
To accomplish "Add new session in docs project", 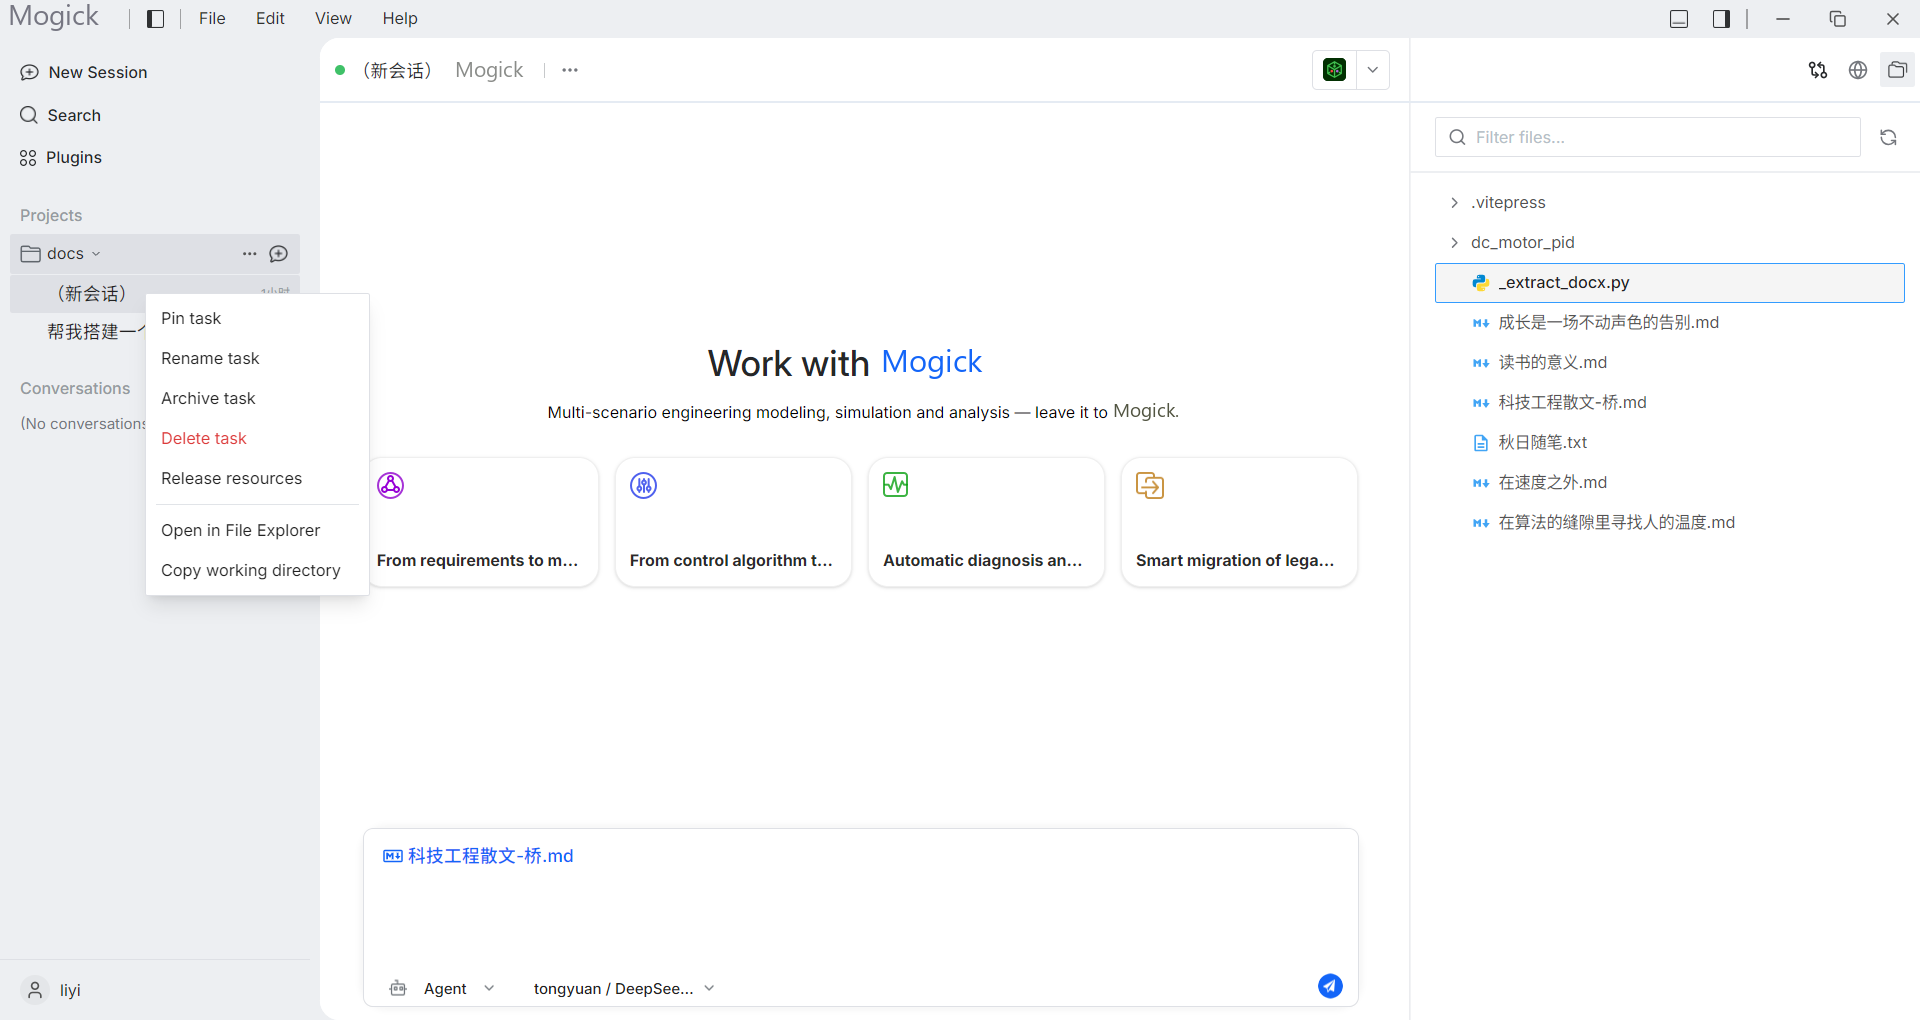I will (279, 254).
